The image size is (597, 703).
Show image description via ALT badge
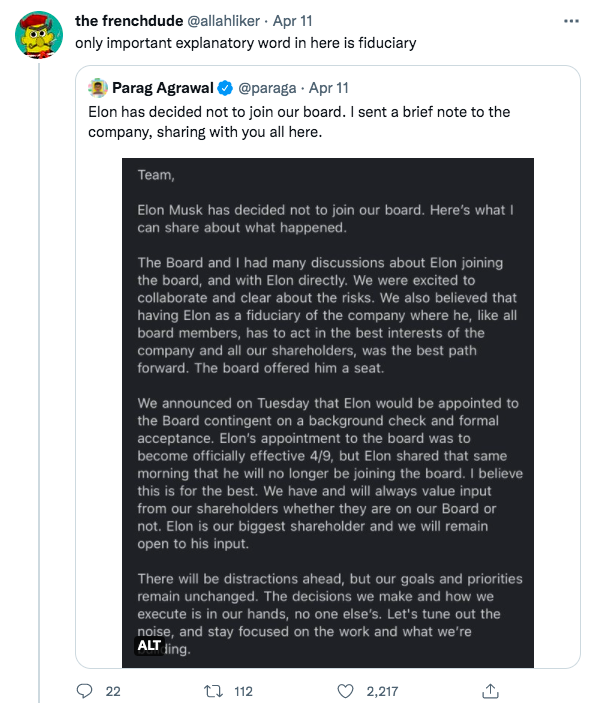coord(149,645)
